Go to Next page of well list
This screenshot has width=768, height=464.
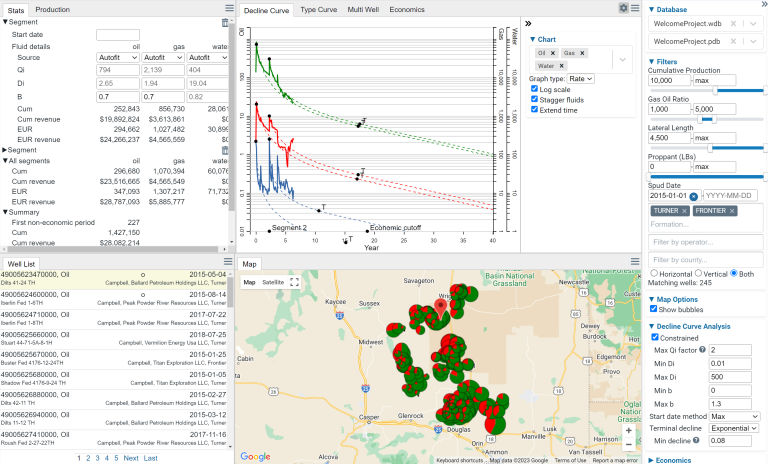tap(131, 458)
